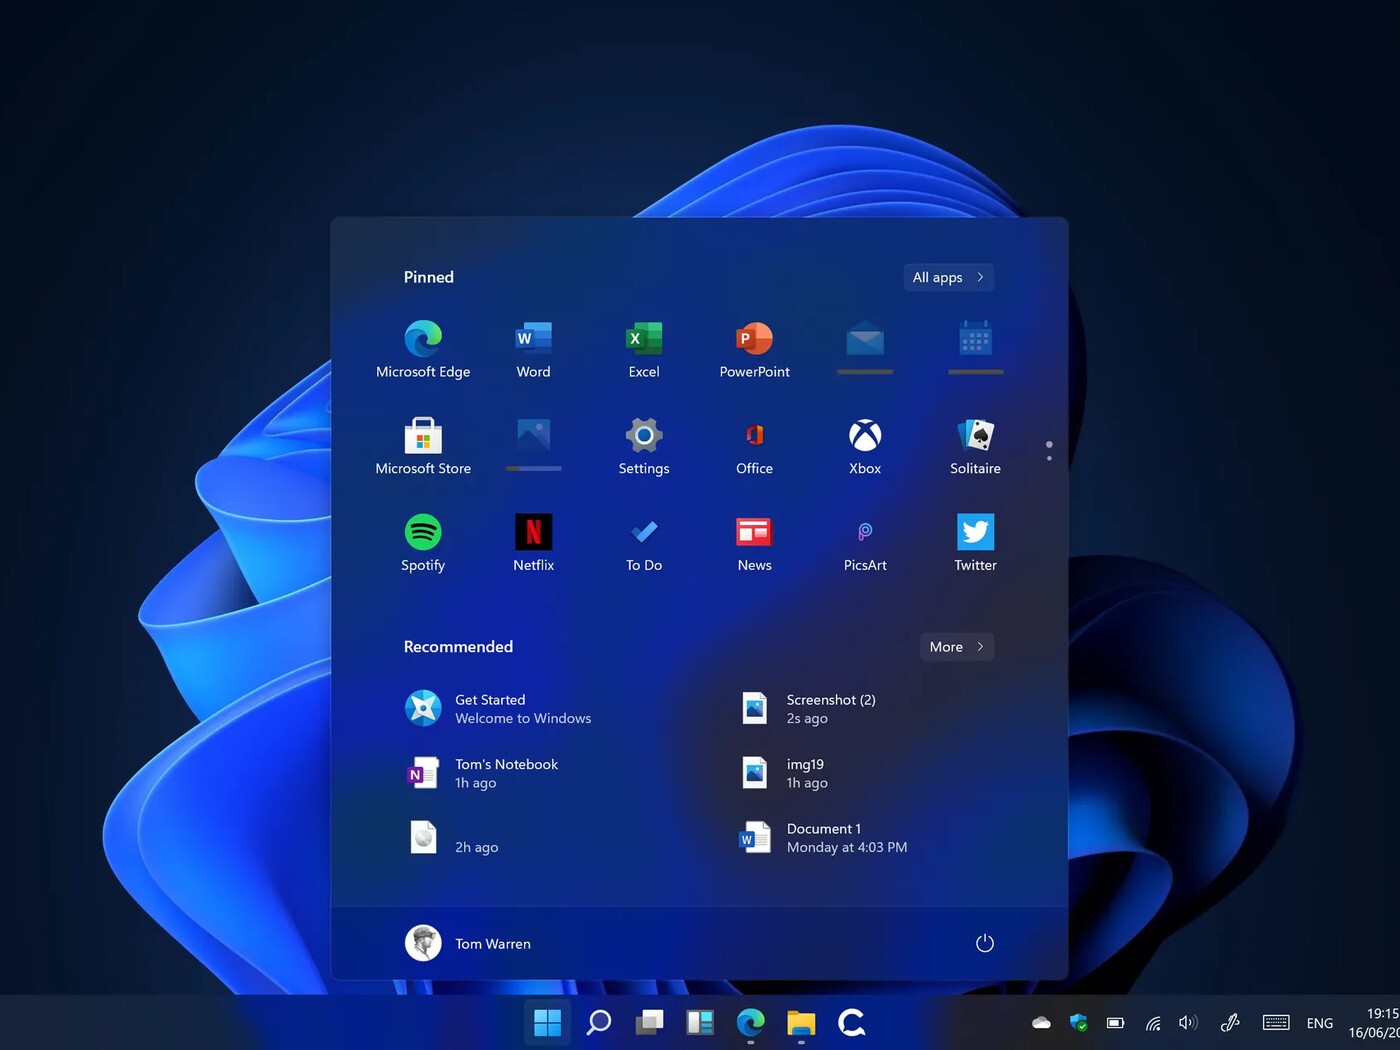Launch the Office pinned app

[x=754, y=447]
